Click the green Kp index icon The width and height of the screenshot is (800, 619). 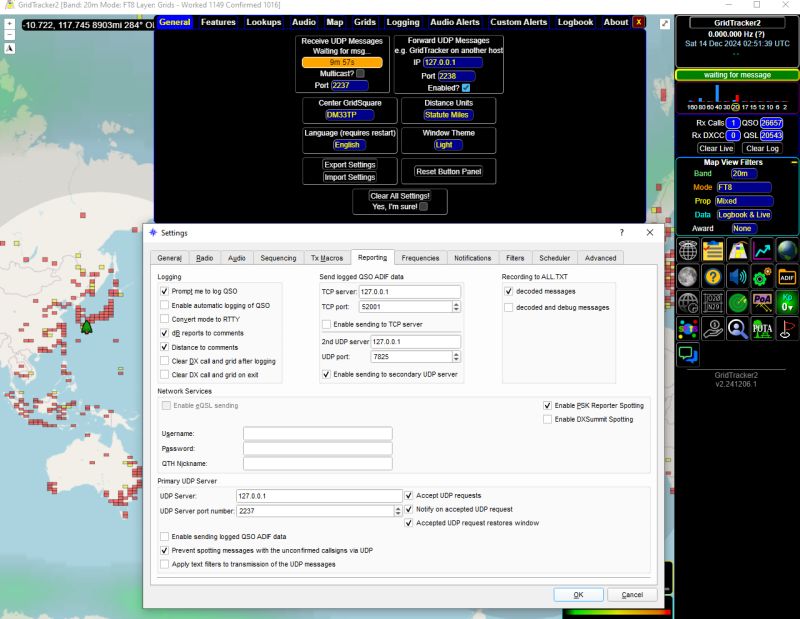coord(787,303)
